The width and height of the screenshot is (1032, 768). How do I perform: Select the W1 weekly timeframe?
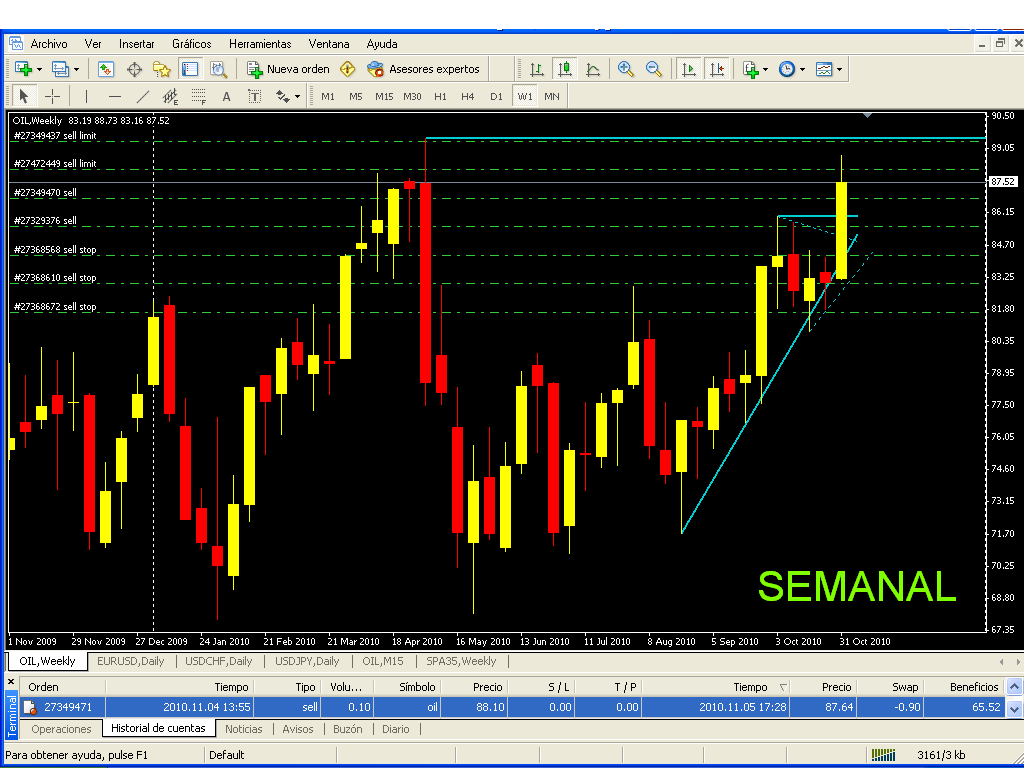[525, 97]
